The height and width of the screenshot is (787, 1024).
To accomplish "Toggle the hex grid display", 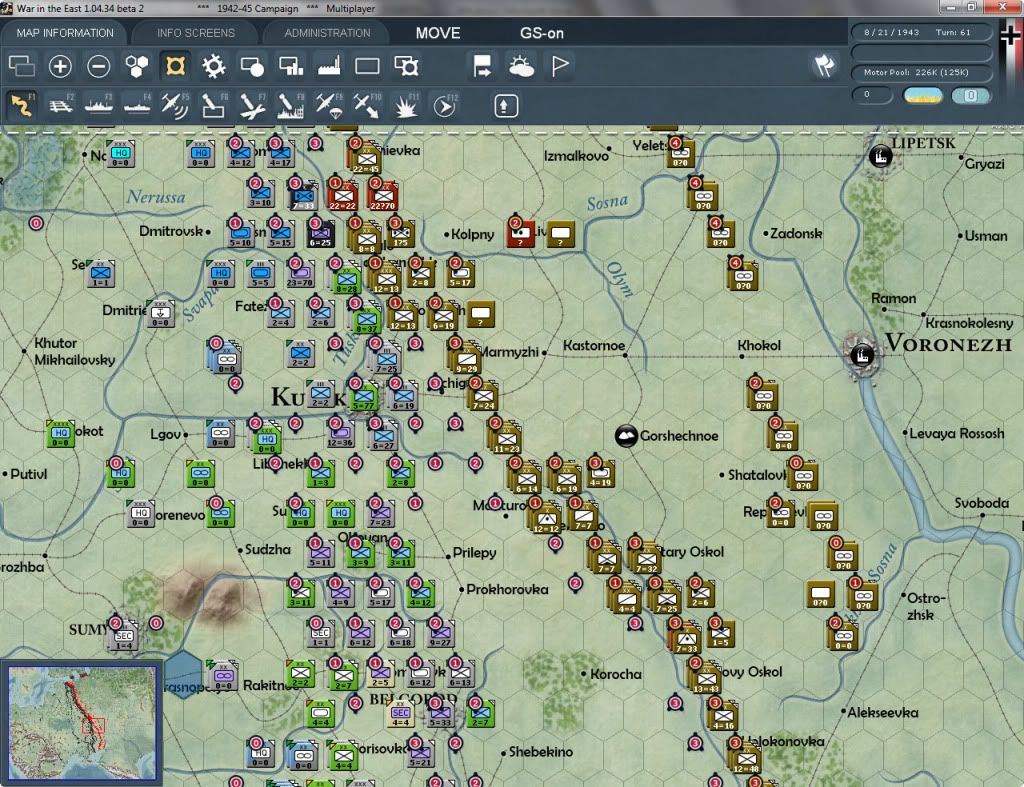I will click(x=137, y=66).
